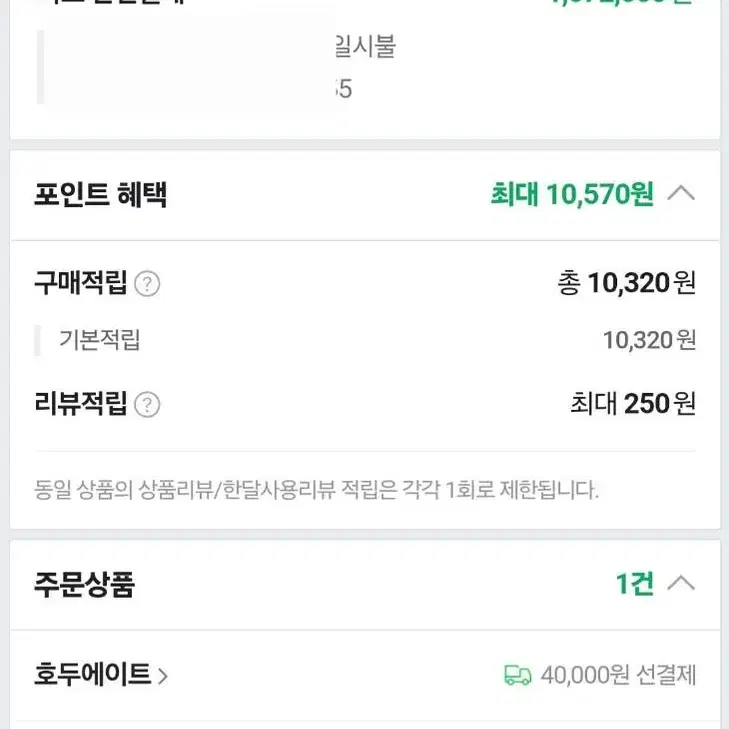Click the arrow icon right of 호두에이트
Image resolution: width=729 pixels, height=729 pixels.
point(162,676)
